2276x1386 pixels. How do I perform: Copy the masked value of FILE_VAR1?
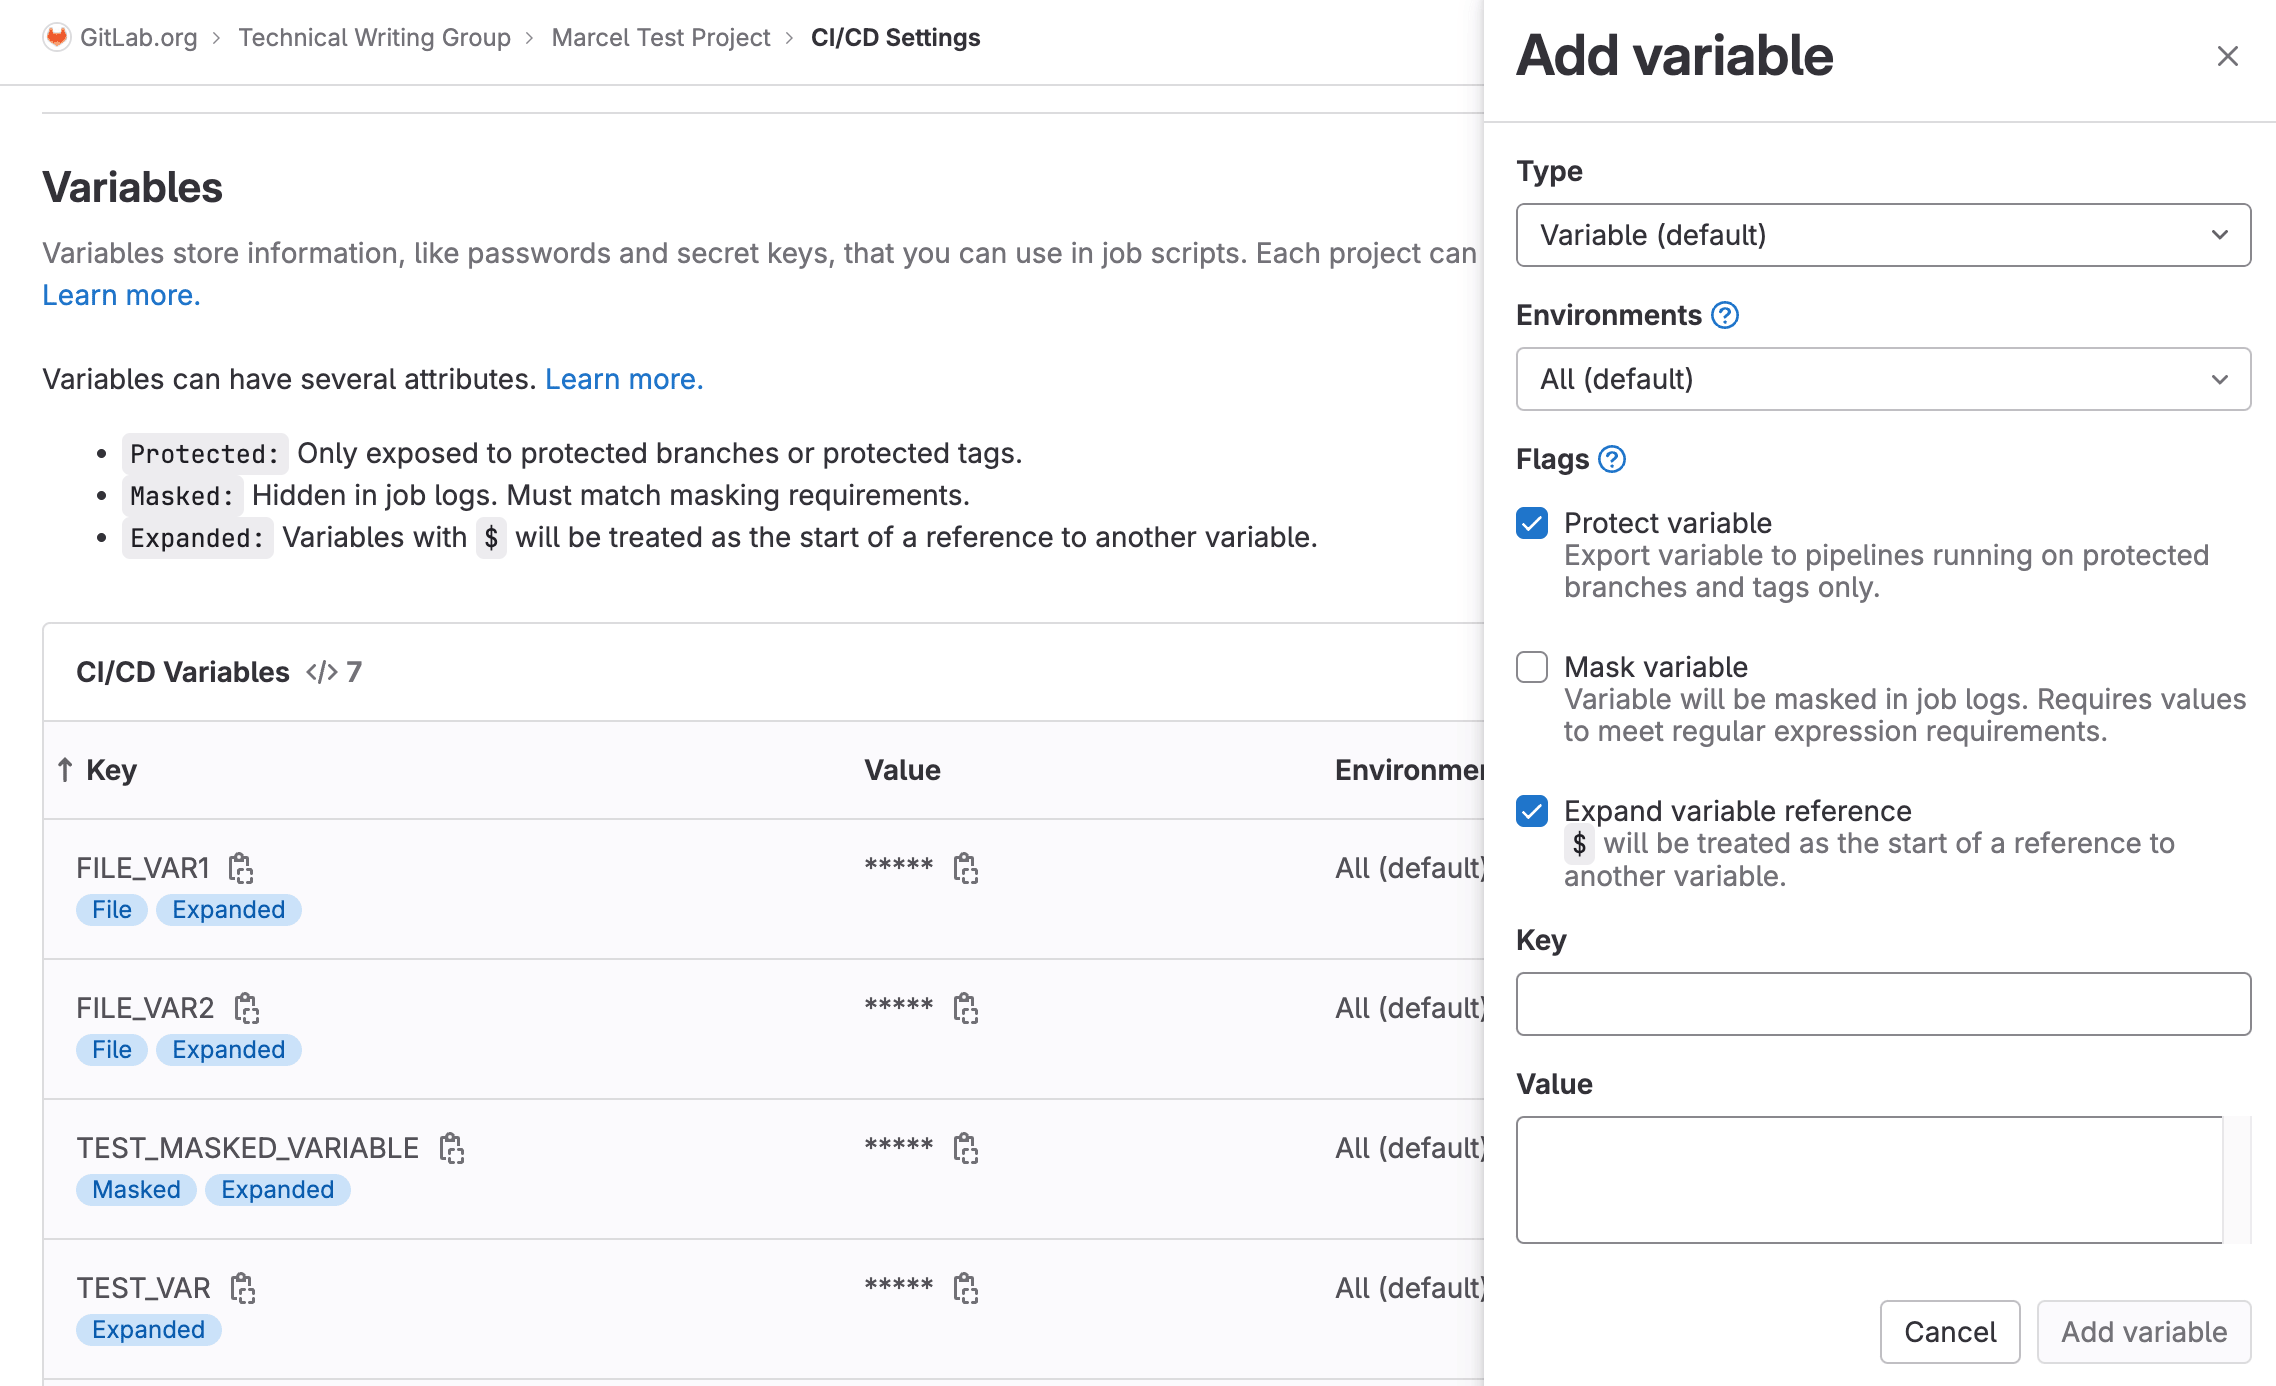(x=965, y=870)
